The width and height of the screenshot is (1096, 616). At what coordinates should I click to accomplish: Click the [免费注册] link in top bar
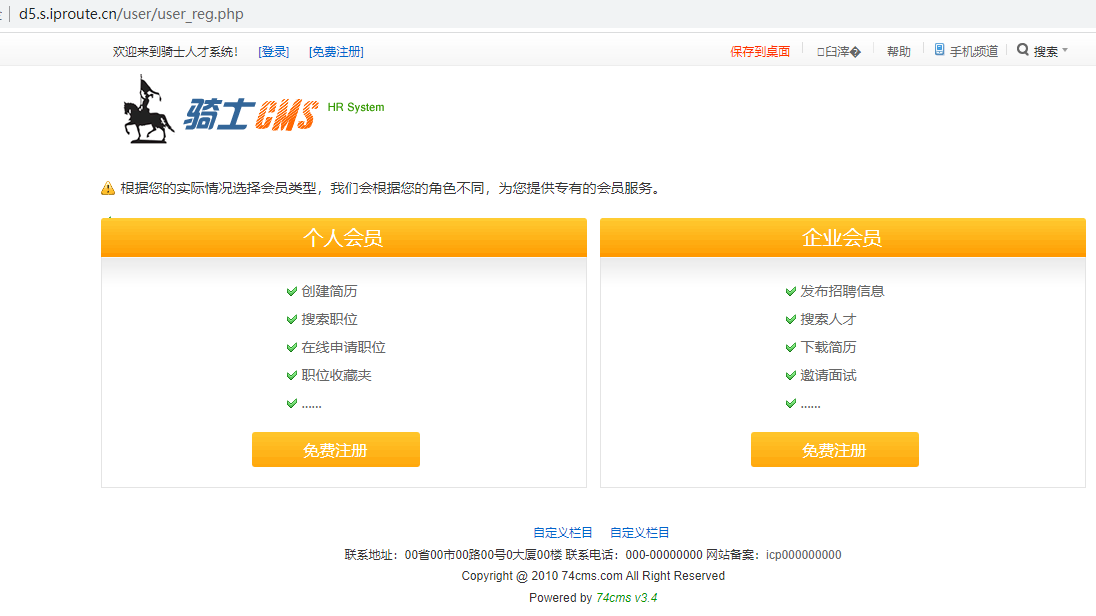[x=336, y=52]
